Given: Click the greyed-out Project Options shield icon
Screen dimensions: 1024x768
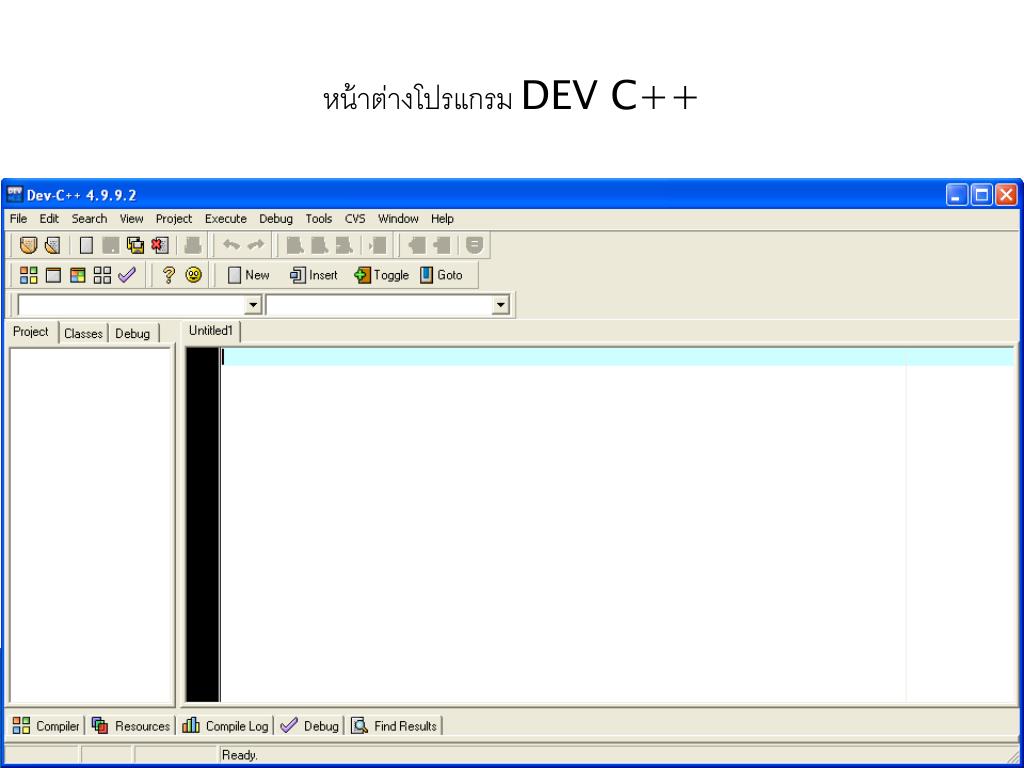Looking at the screenshot, I should click(x=475, y=246).
